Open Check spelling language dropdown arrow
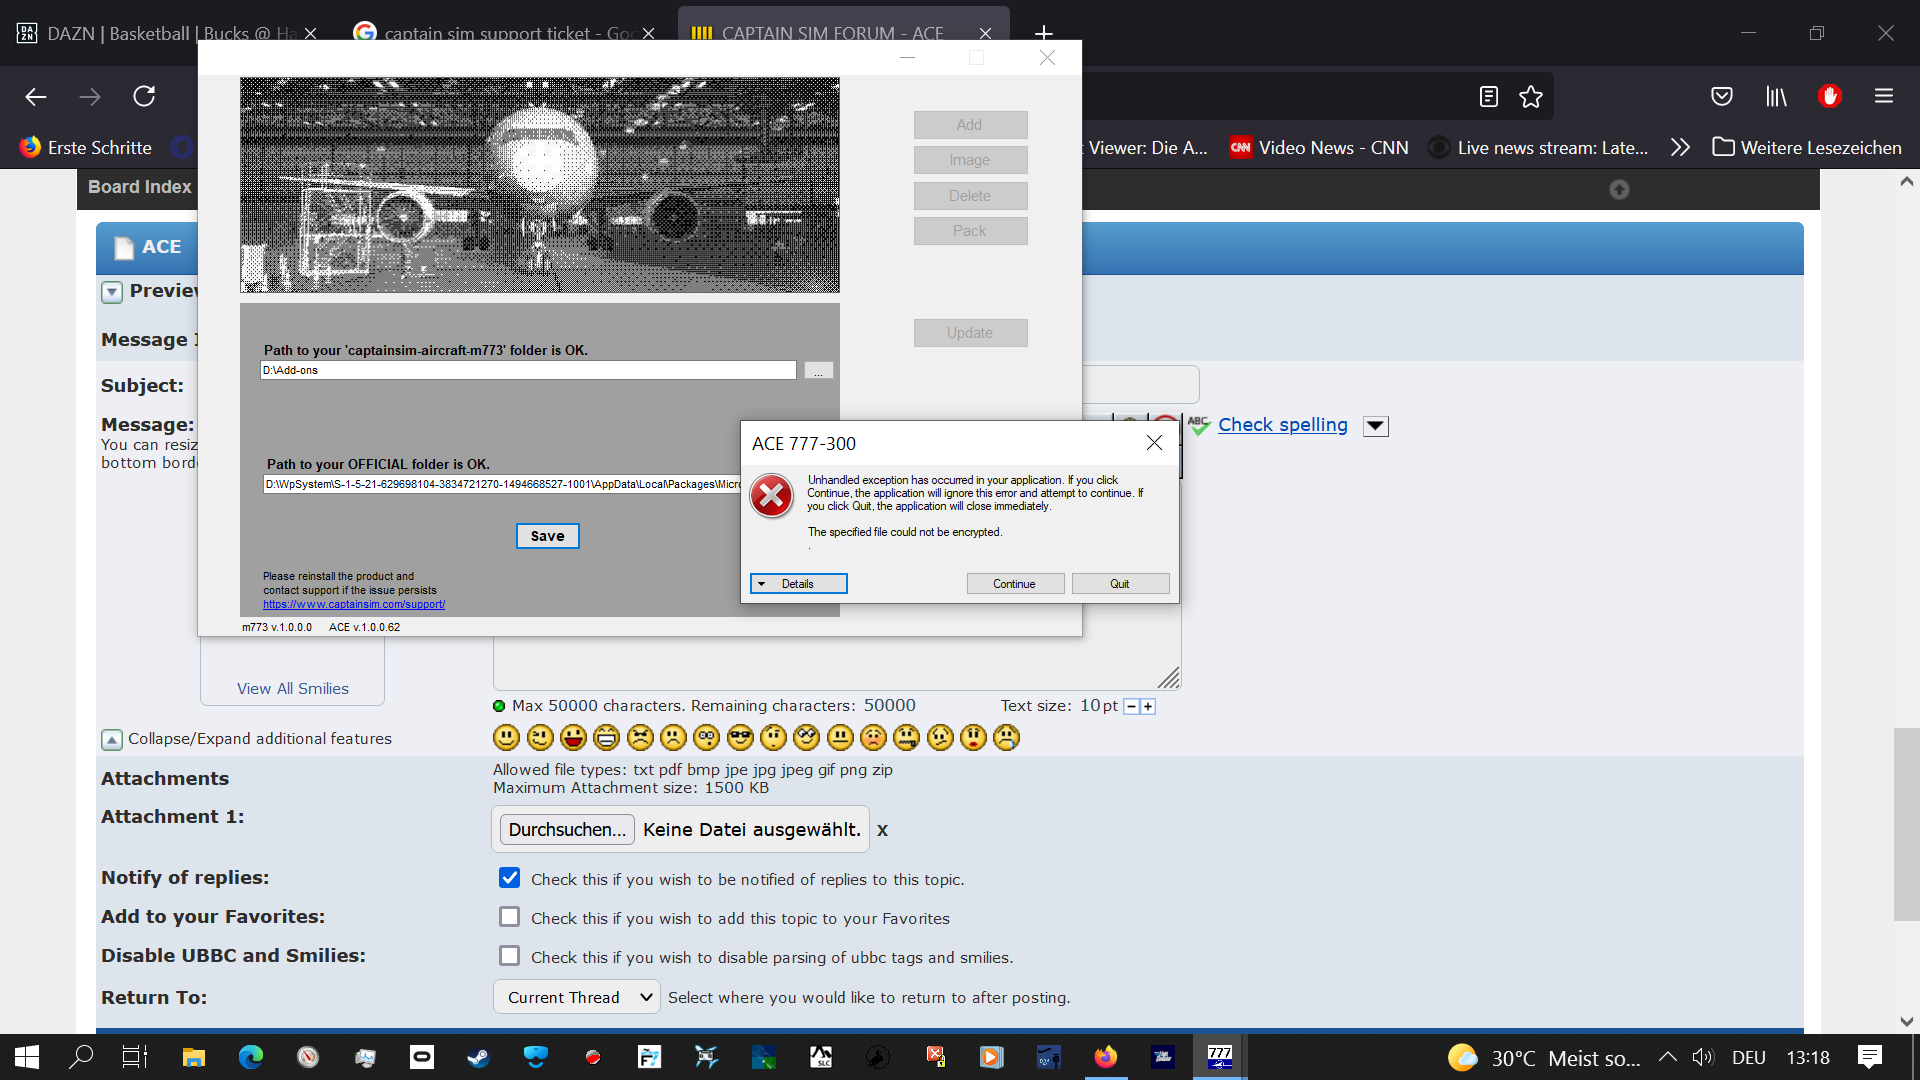The width and height of the screenshot is (1920, 1080). tap(1376, 426)
